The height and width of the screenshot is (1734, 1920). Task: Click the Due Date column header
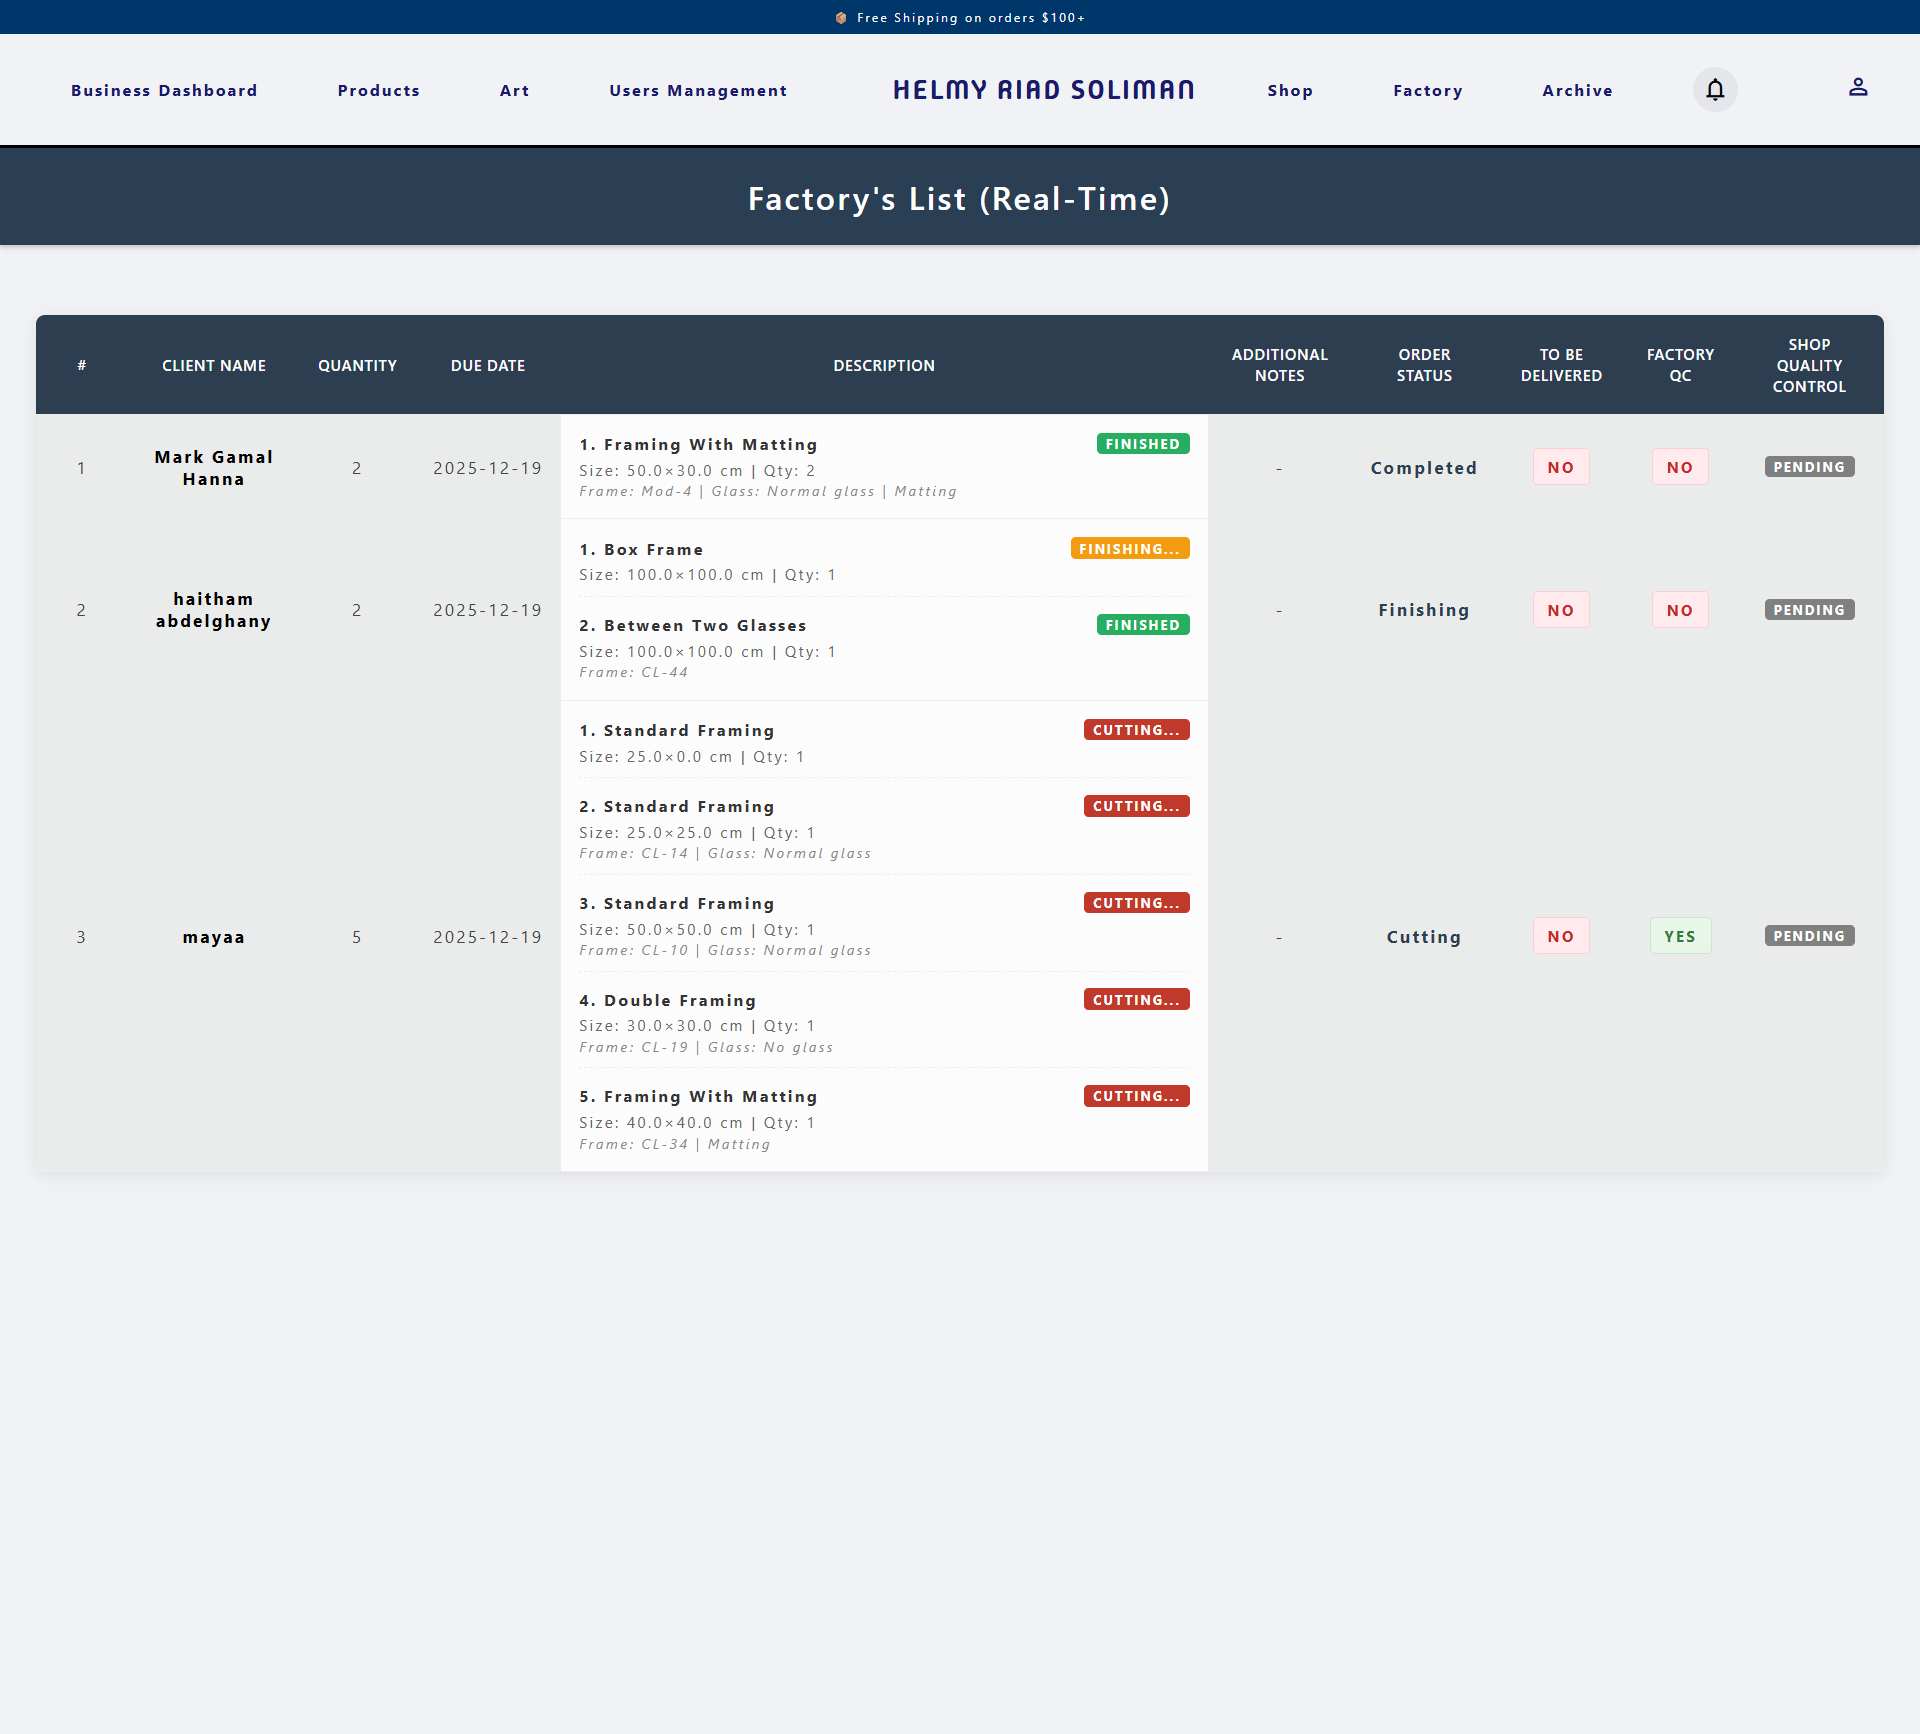[487, 366]
